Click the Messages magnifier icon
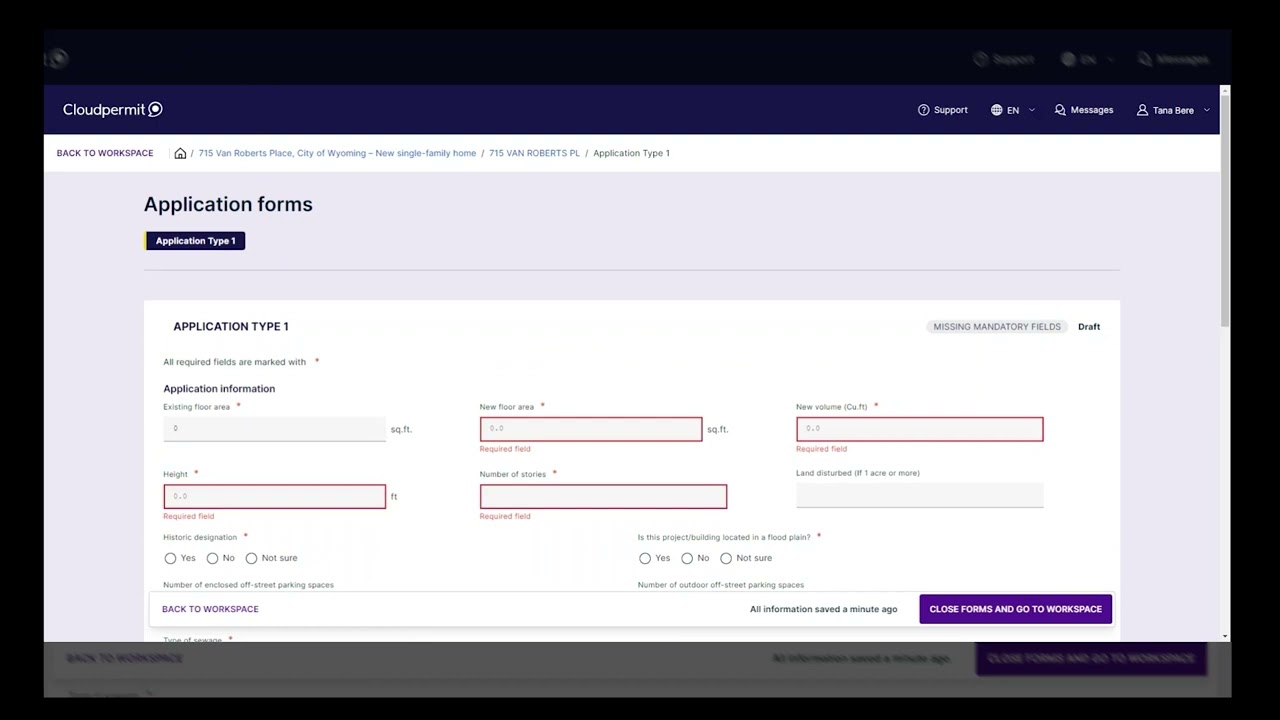 1060,110
